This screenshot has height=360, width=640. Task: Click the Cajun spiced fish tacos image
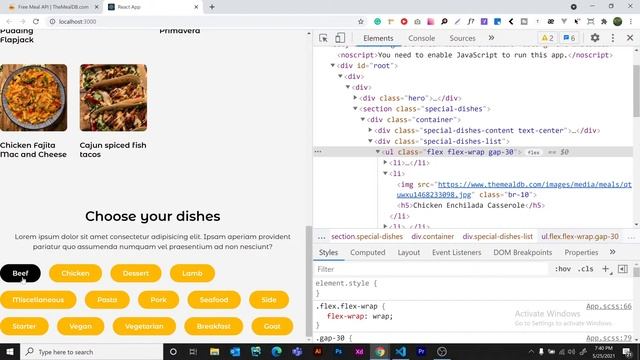[x=113, y=98]
